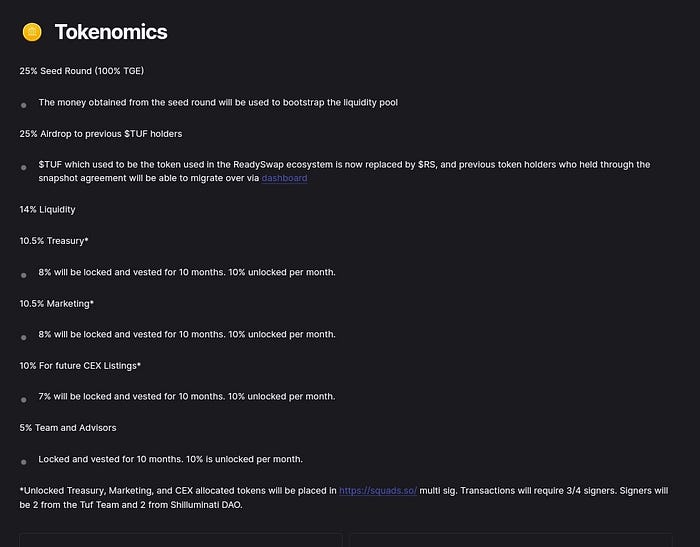Image resolution: width=700 pixels, height=547 pixels.
Task: Click the 25% Airdrop to previous $TUF holders line
Action: tap(100, 133)
